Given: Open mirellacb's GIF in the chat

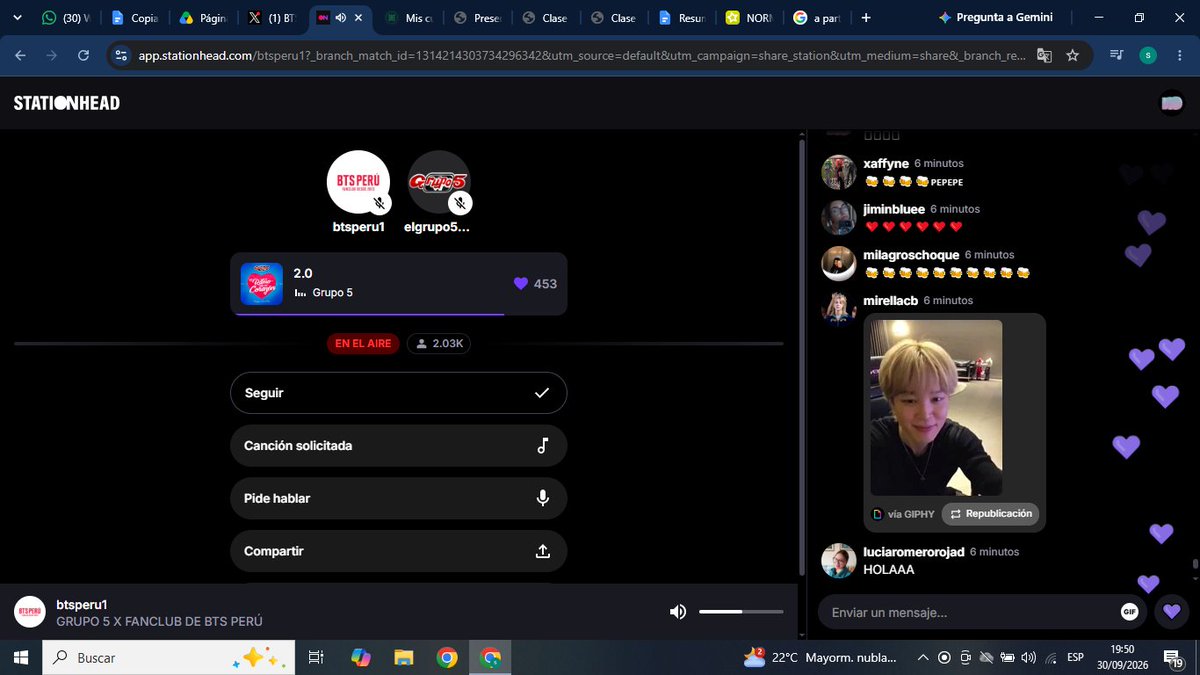Looking at the screenshot, I should 936,408.
